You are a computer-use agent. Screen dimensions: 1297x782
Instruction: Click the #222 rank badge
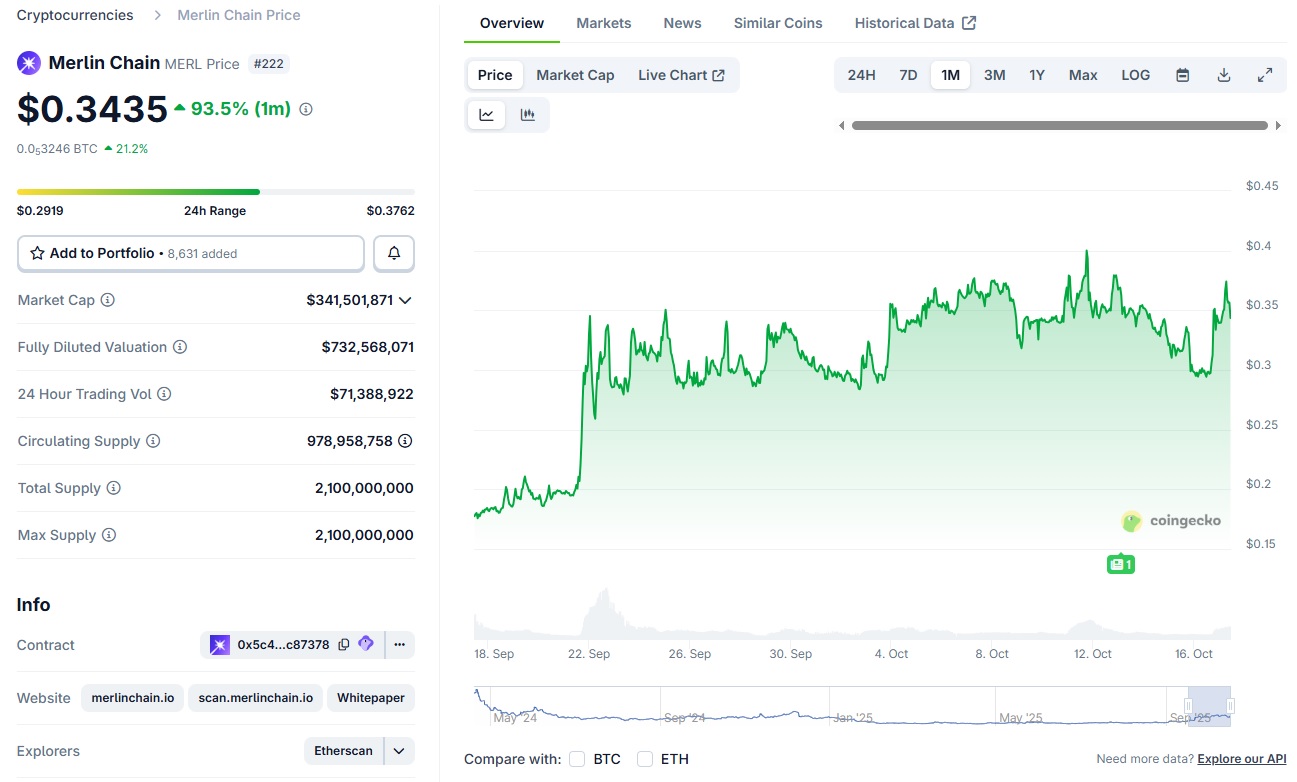click(268, 64)
